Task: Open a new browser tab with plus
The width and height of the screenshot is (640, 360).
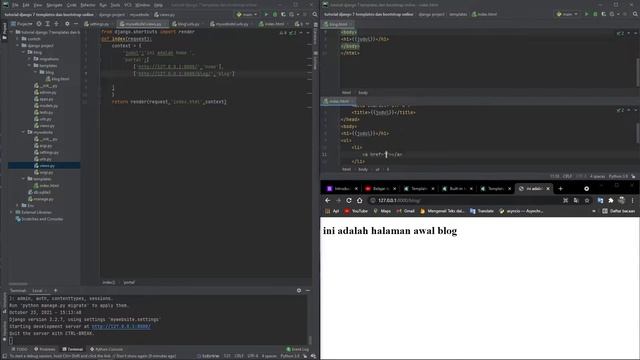Action: tap(560, 189)
